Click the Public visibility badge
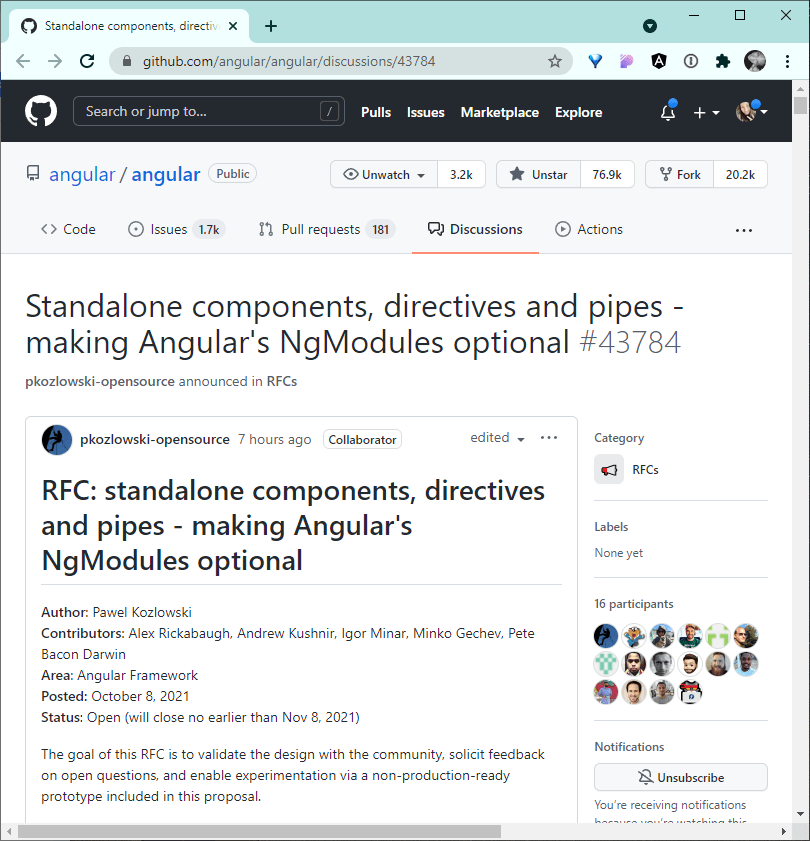Viewport: 810px width, 841px height. click(233, 174)
